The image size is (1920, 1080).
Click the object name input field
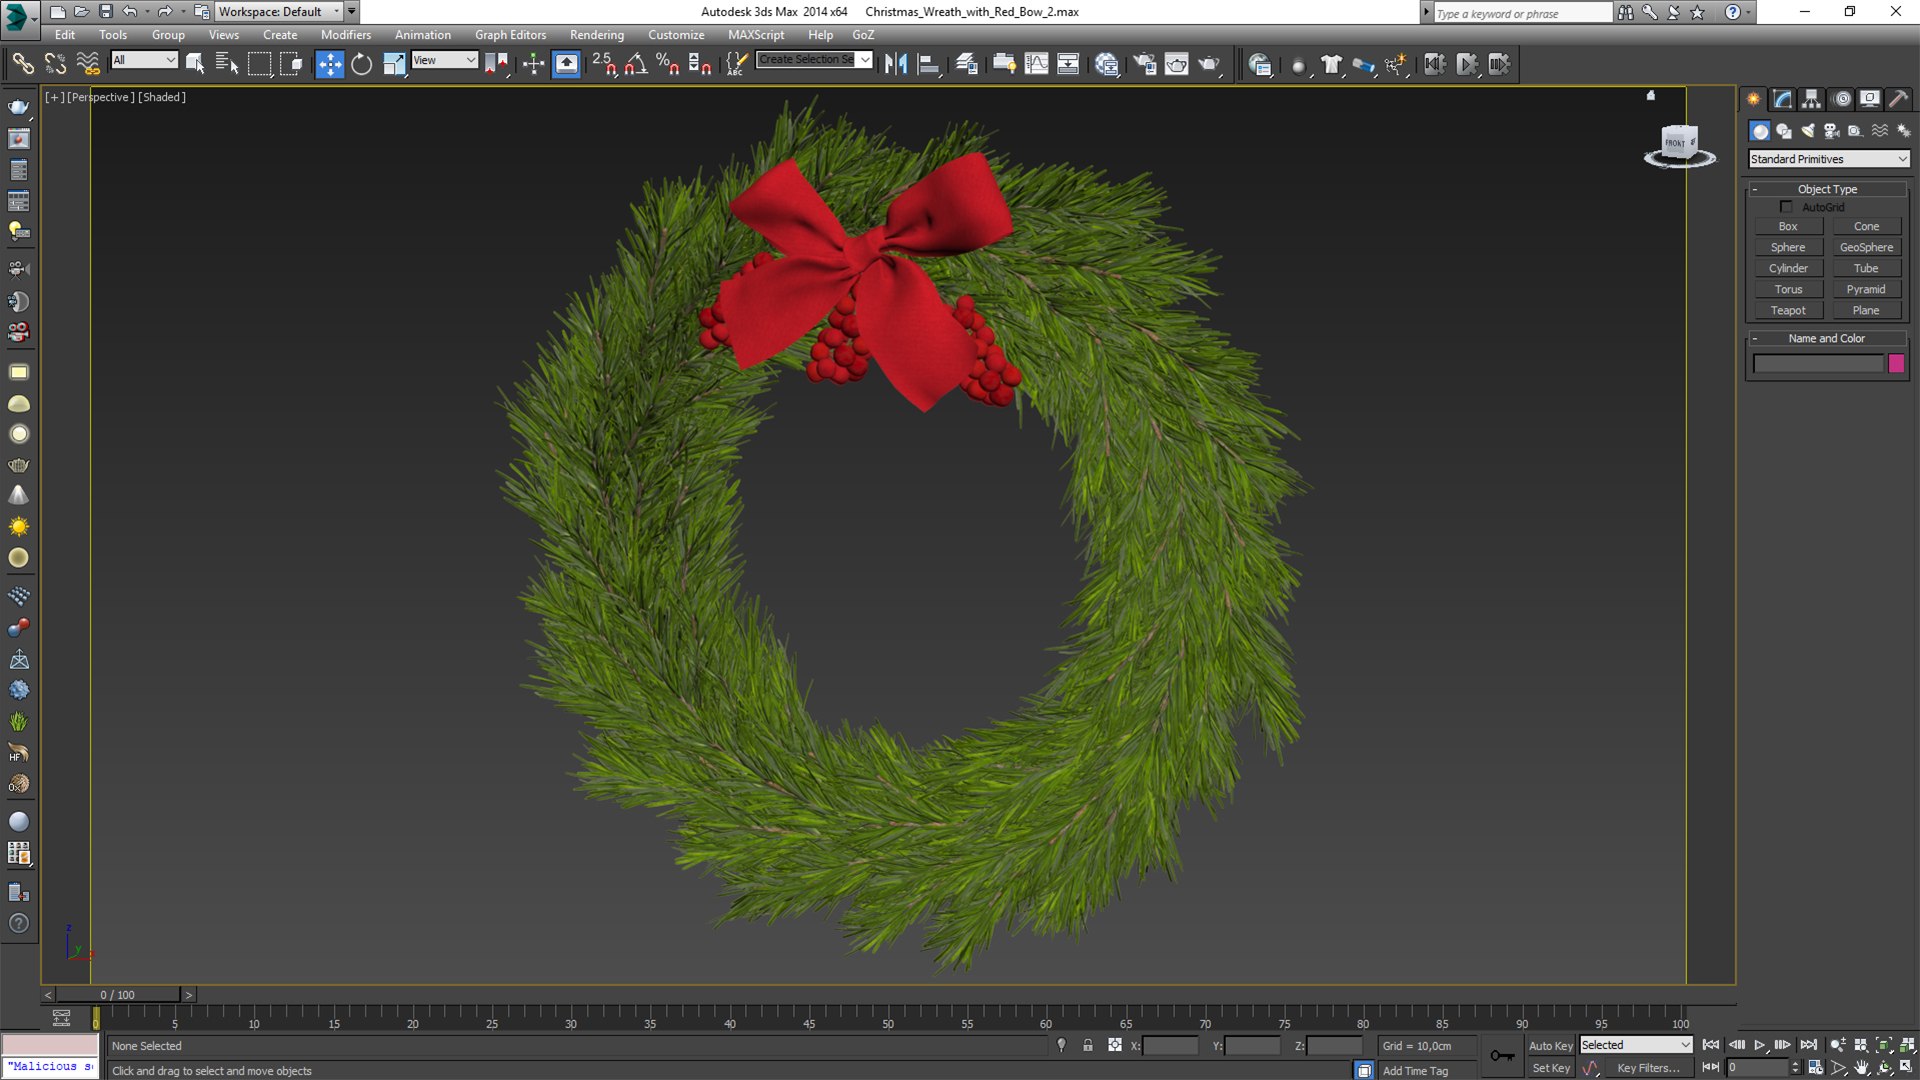point(1818,364)
